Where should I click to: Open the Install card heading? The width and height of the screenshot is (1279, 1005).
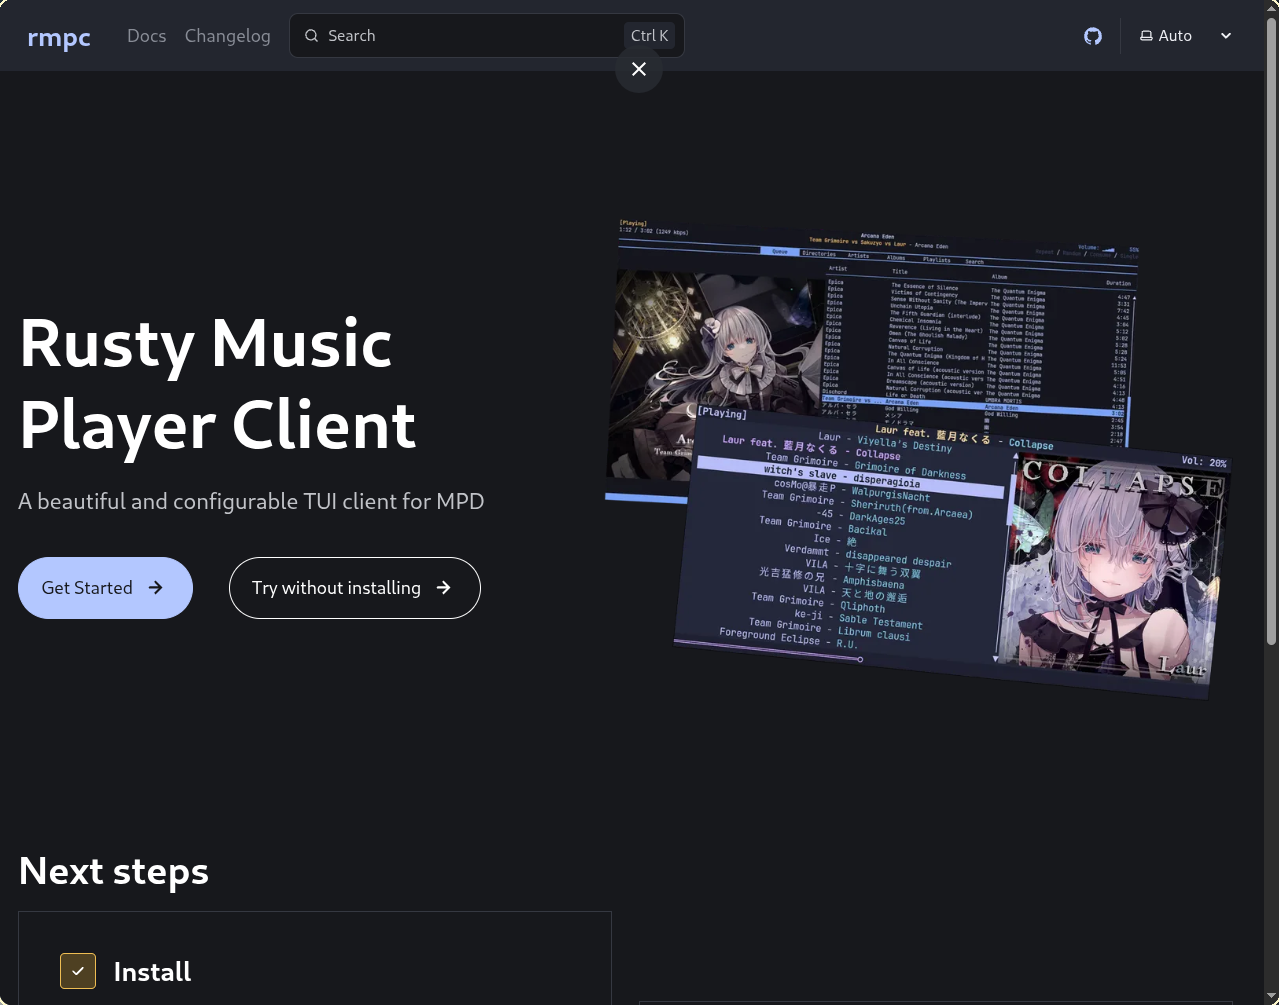coord(152,972)
